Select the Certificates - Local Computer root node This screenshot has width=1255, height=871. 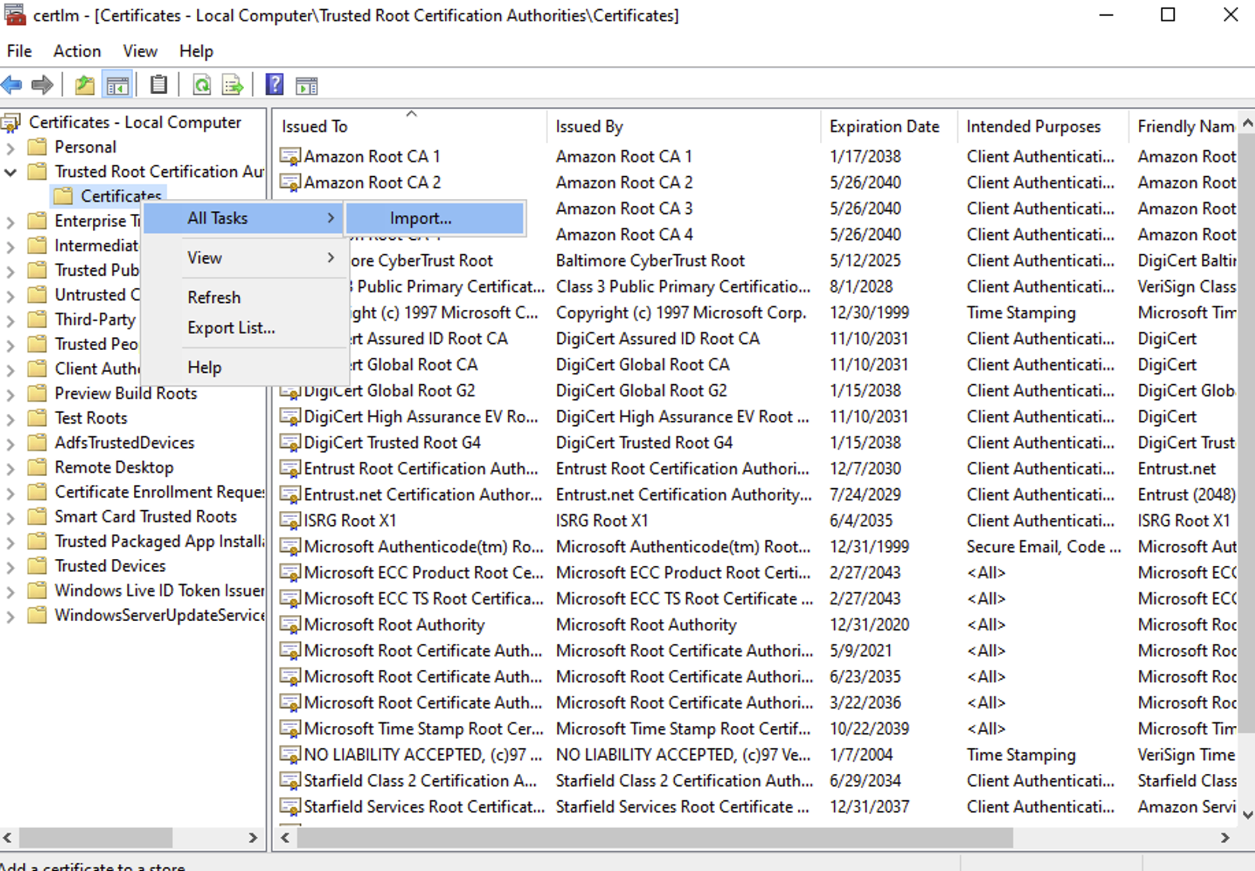[x=135, y=122]
